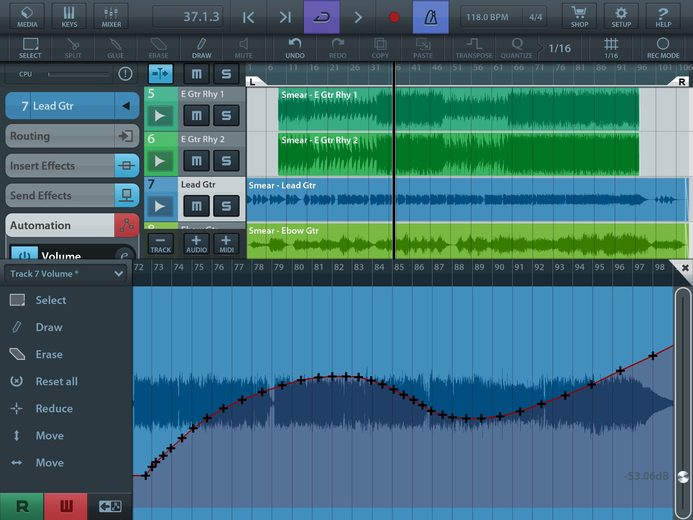Choose the Select tool in toolbar

point(30,48)
